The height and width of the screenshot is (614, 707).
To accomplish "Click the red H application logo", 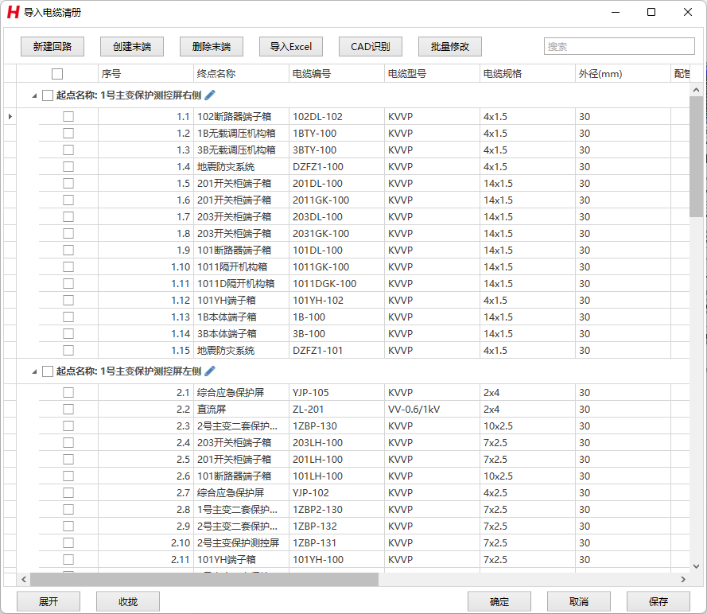I will point(13,12).
